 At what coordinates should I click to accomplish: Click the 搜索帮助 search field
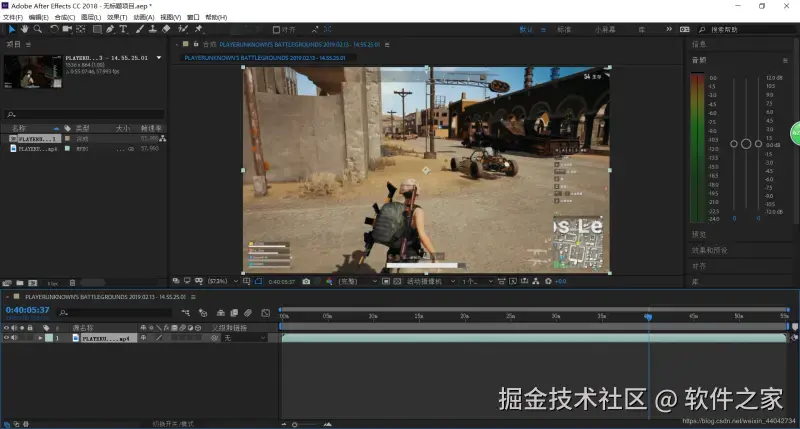tap(745, 30)
